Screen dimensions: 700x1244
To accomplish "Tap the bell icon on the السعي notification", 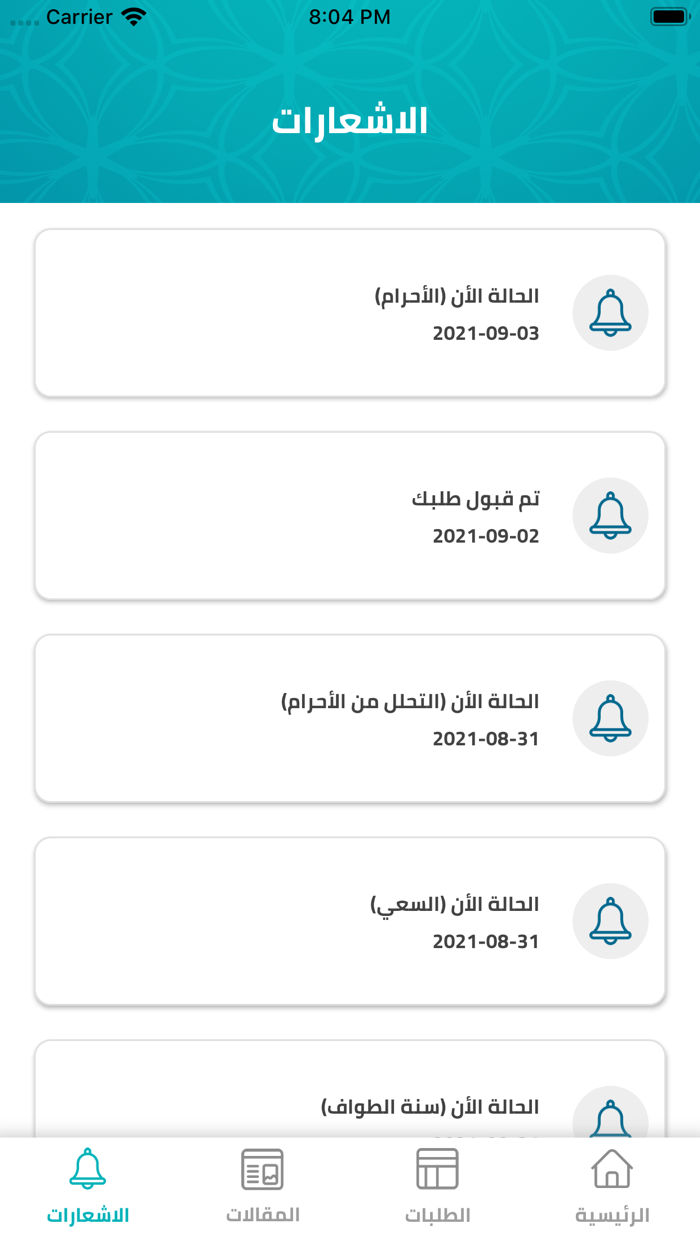I will point(610,920).
